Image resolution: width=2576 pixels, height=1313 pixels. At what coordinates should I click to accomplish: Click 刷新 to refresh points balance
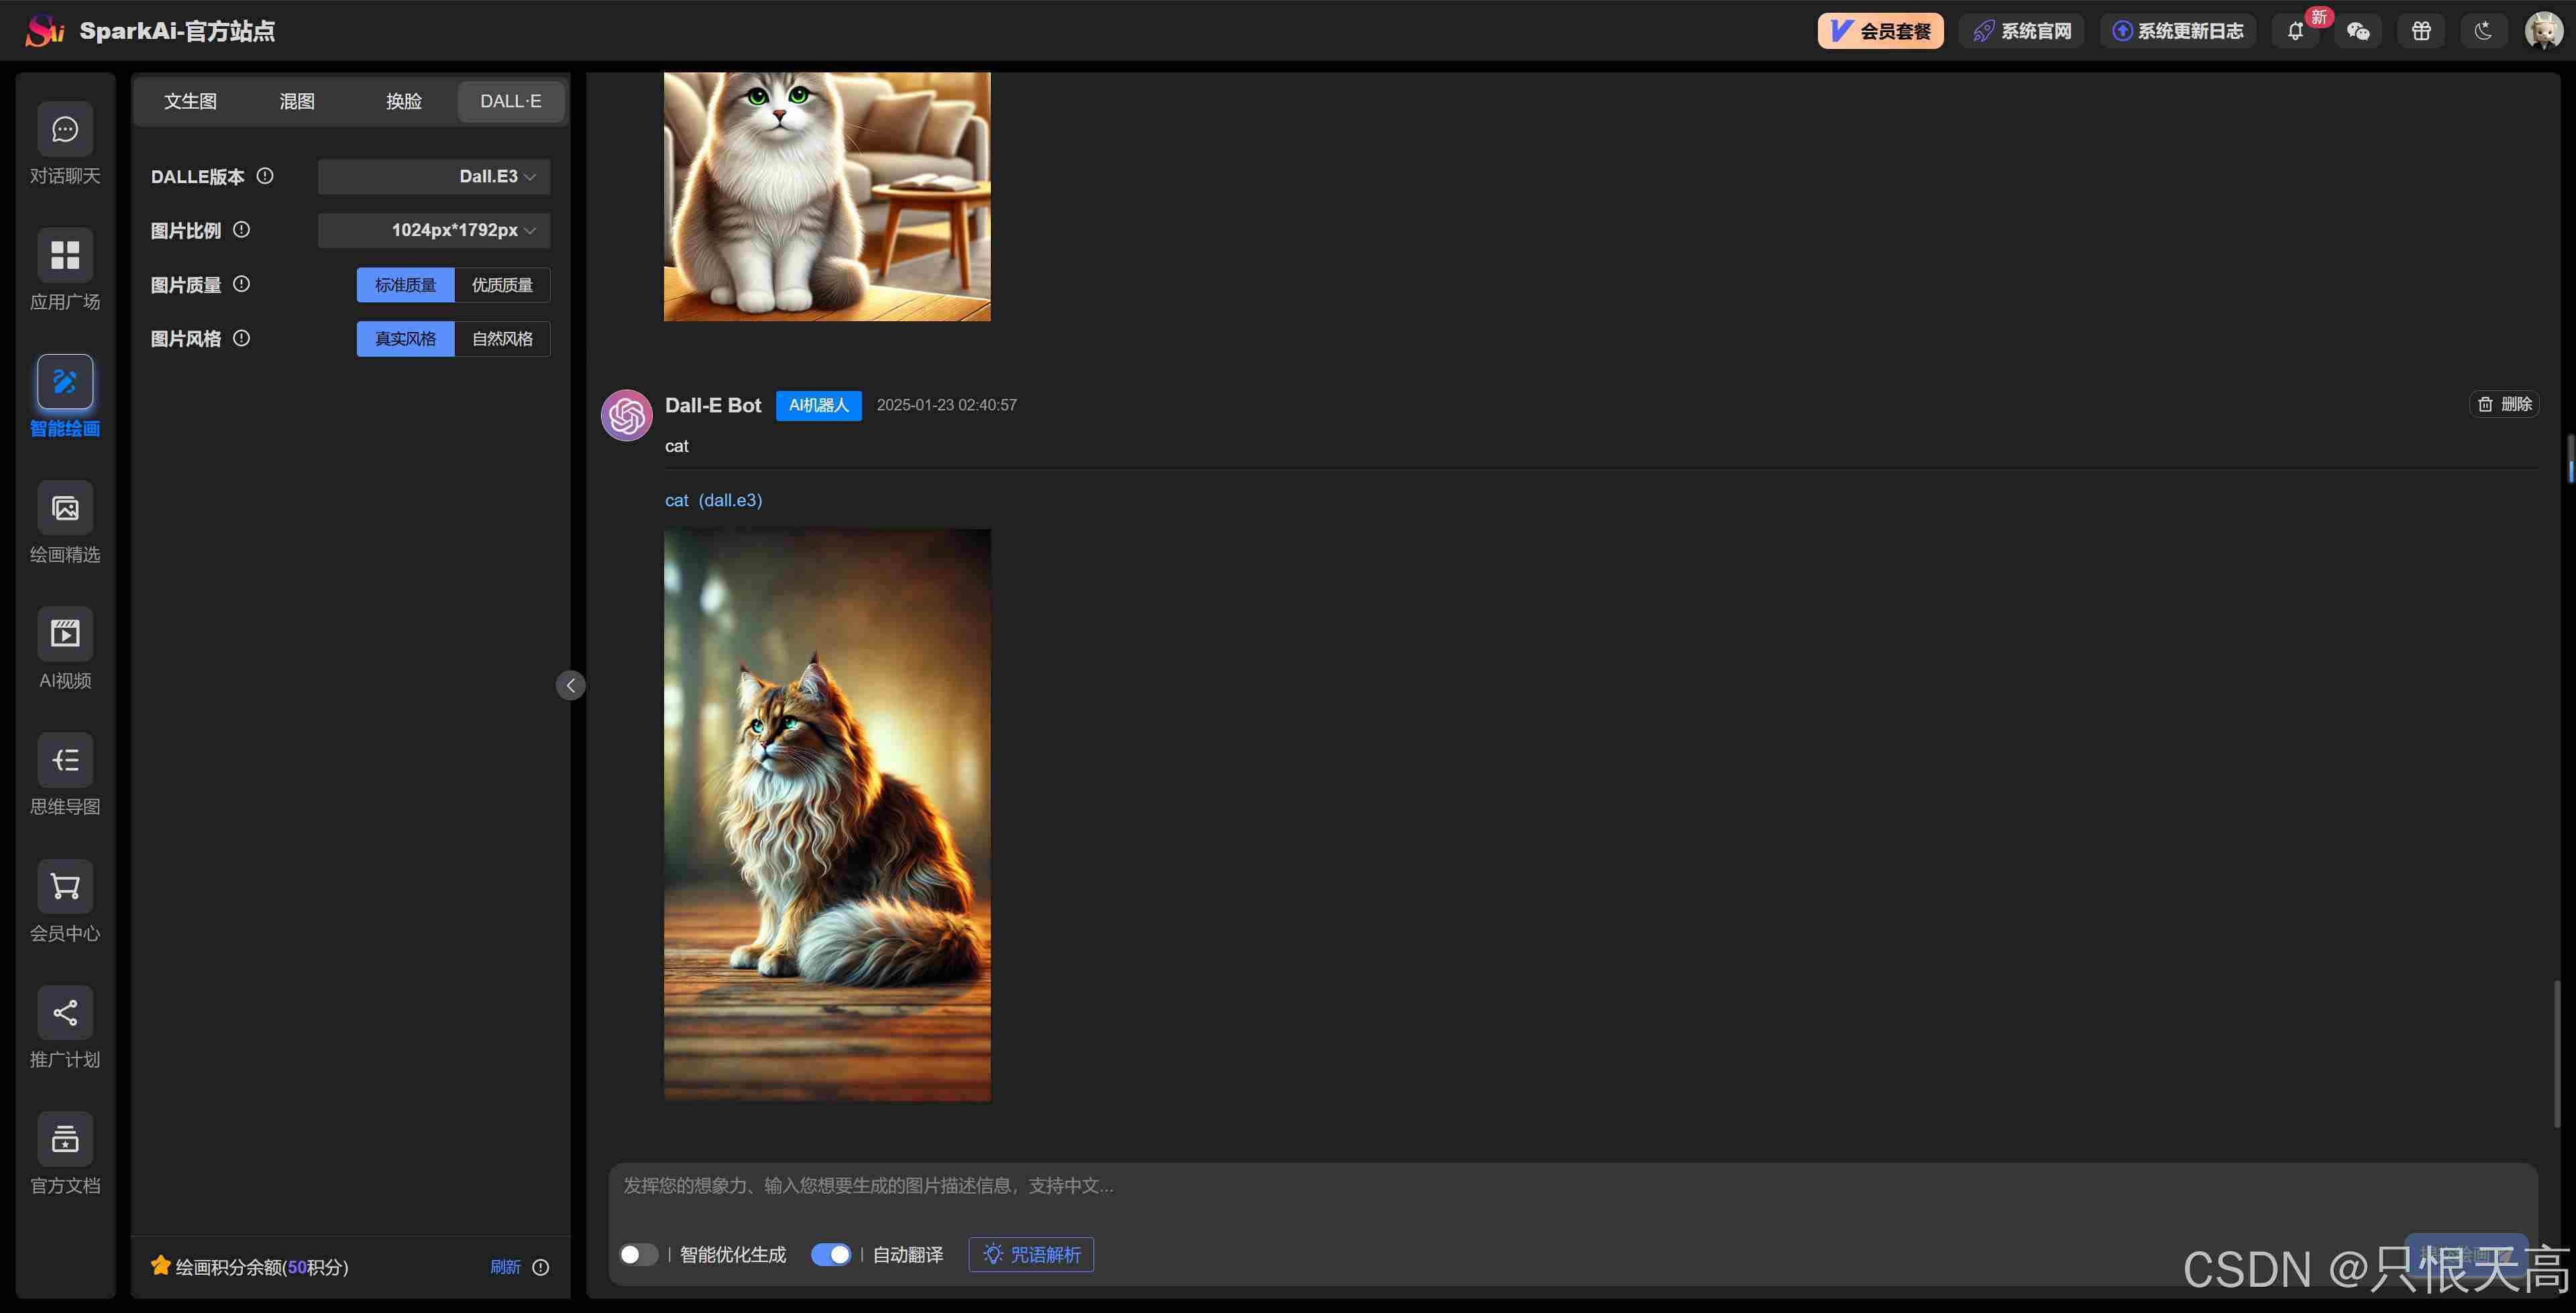(x=505, y=1267)
